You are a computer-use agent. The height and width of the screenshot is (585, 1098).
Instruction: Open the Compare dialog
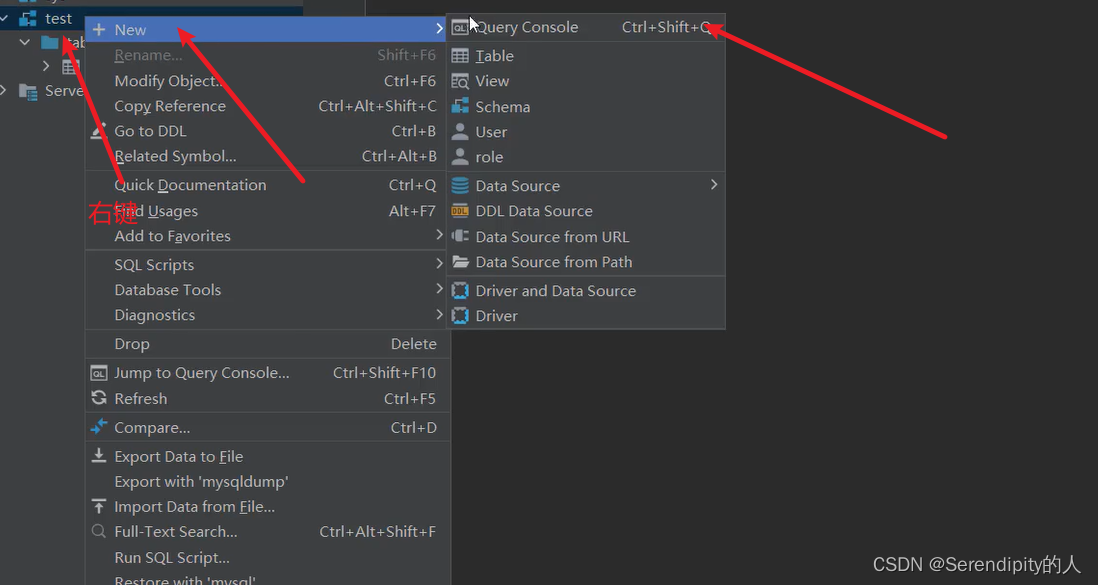coord(152,427)
